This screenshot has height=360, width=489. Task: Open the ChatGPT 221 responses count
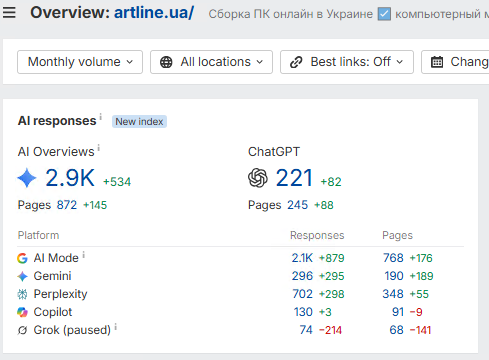(294, 178)
